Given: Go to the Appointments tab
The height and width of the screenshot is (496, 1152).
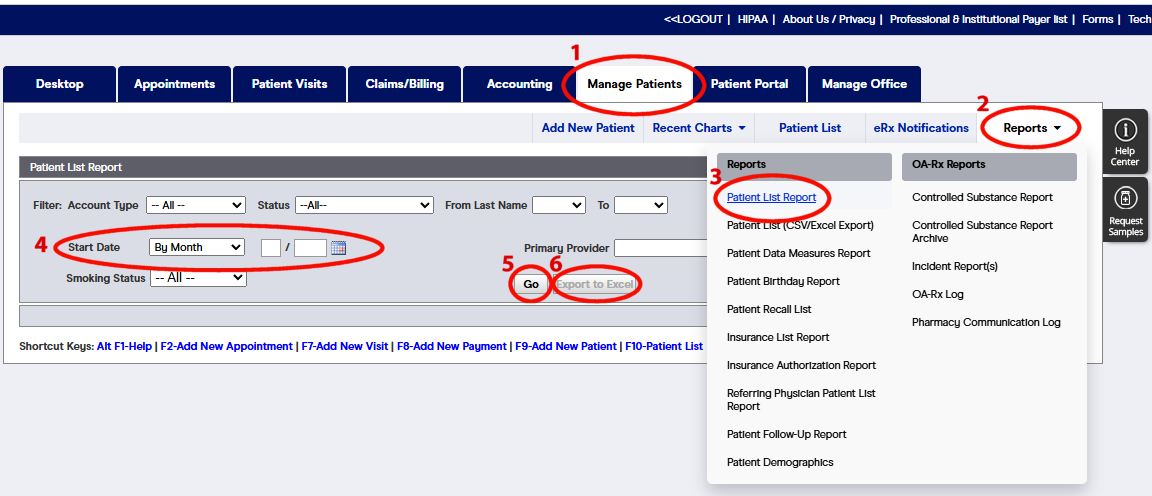Looking at the screenshot, I should pyautogui.click(x=174, y=84).
